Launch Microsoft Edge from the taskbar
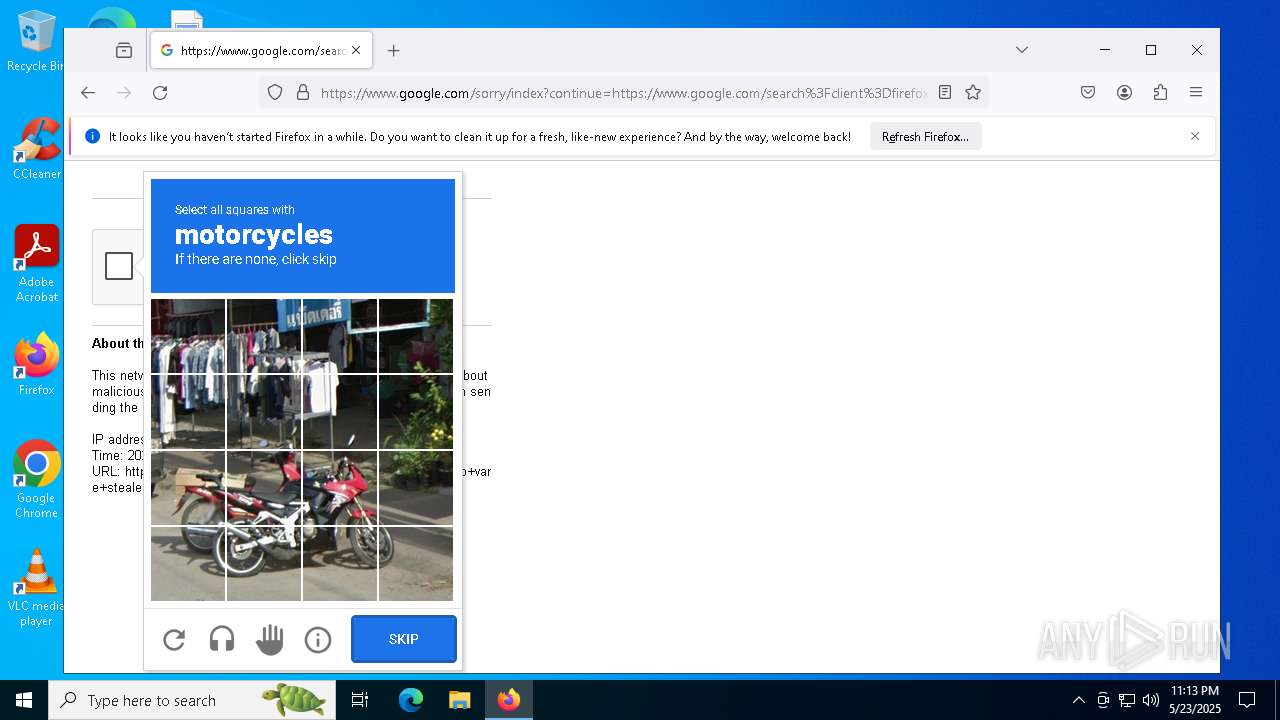This screenshot has height=720, width=1280. [411, 700]
